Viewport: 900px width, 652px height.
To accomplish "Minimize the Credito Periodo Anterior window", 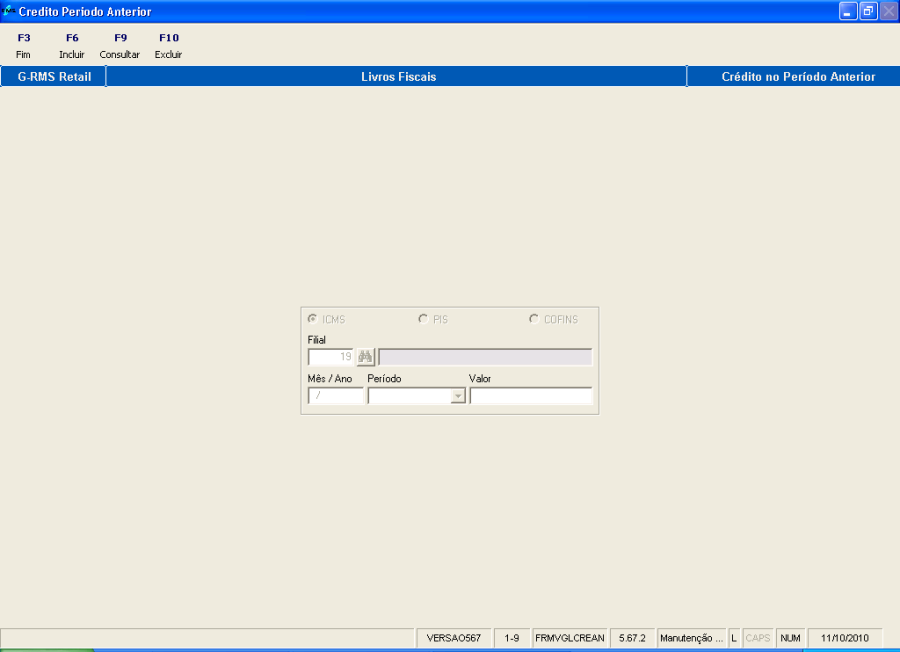I will 848,11.
